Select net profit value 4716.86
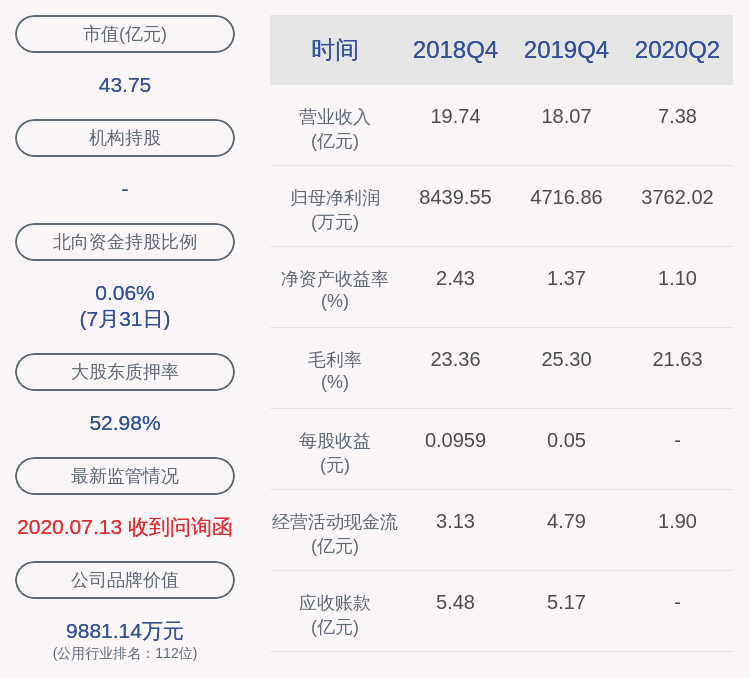 pos(566,198)
